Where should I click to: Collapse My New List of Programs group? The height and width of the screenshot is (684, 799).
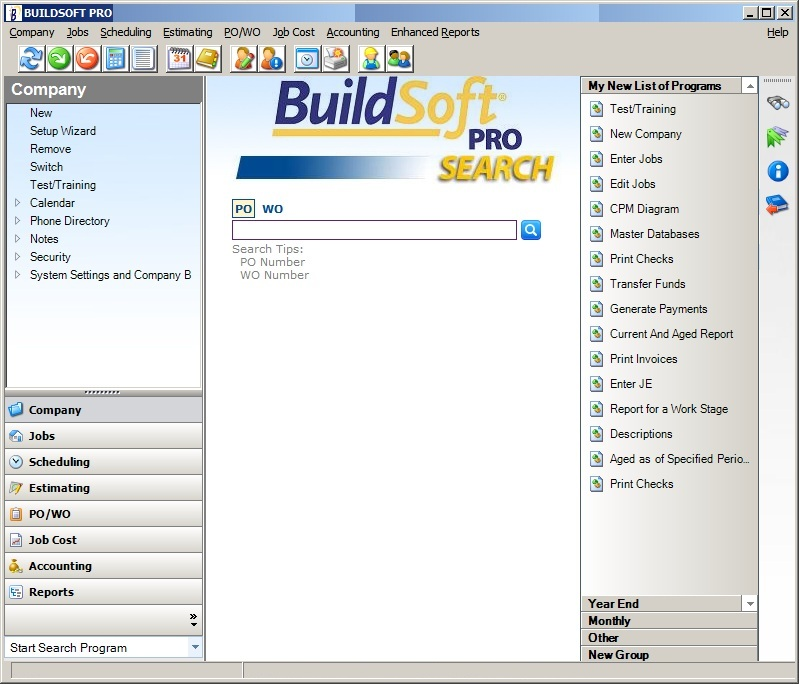[750, 86]
